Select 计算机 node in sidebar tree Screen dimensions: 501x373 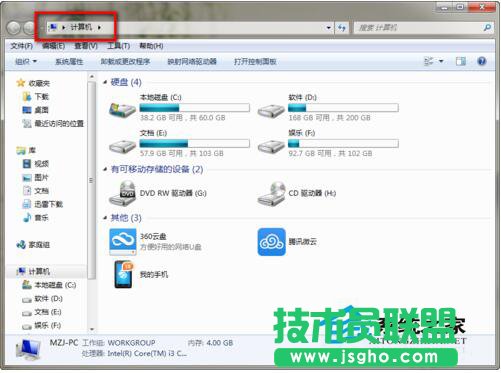pyautogui.click(x=34, y=272)
